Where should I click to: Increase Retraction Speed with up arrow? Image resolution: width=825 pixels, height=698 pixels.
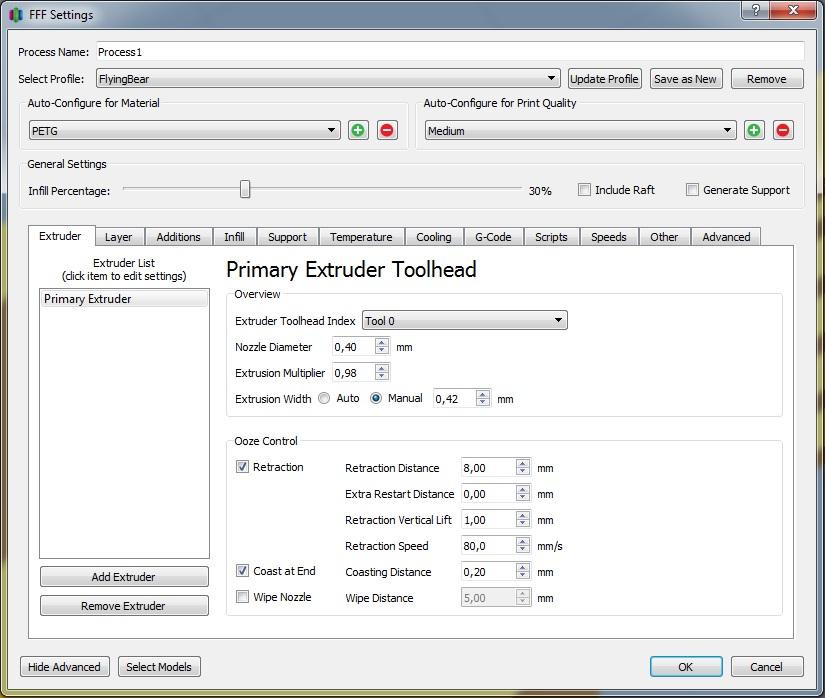click(x=523, y=542)
